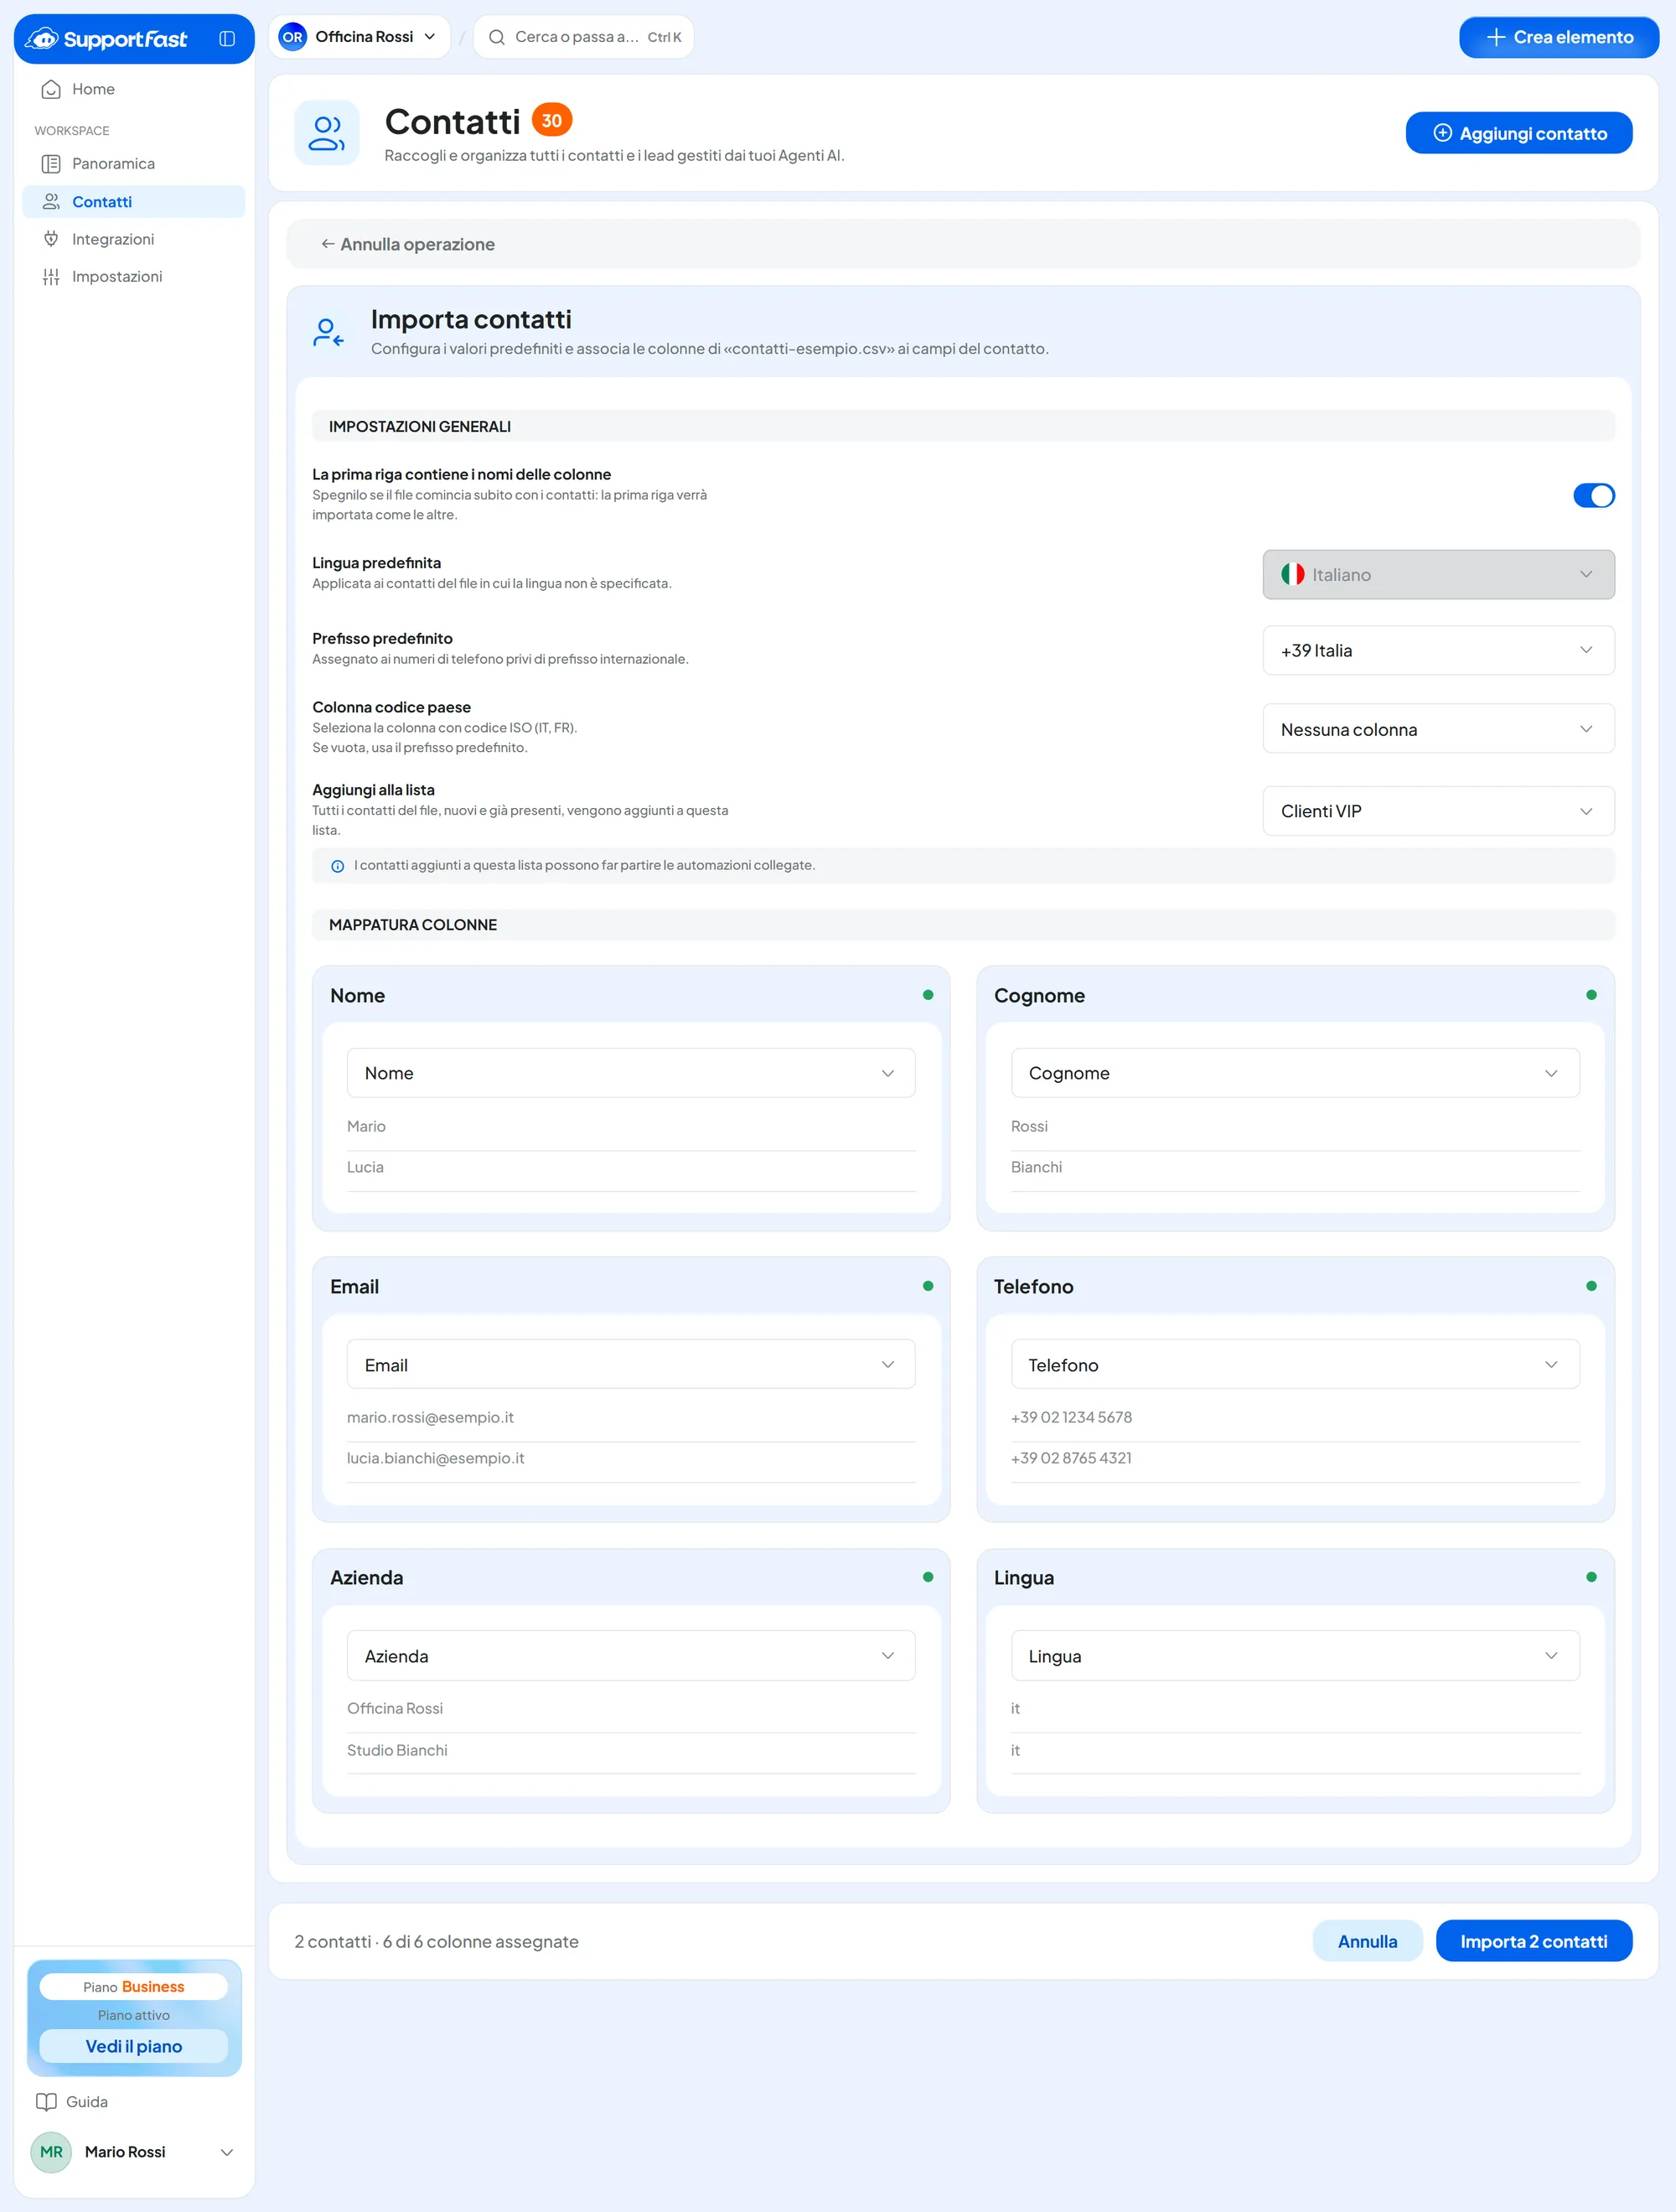Screen dimensions: 1676x2212
Task: Click the Importa 2 contatti button
Action: pyautogui.click(x=1533, y=1941)
